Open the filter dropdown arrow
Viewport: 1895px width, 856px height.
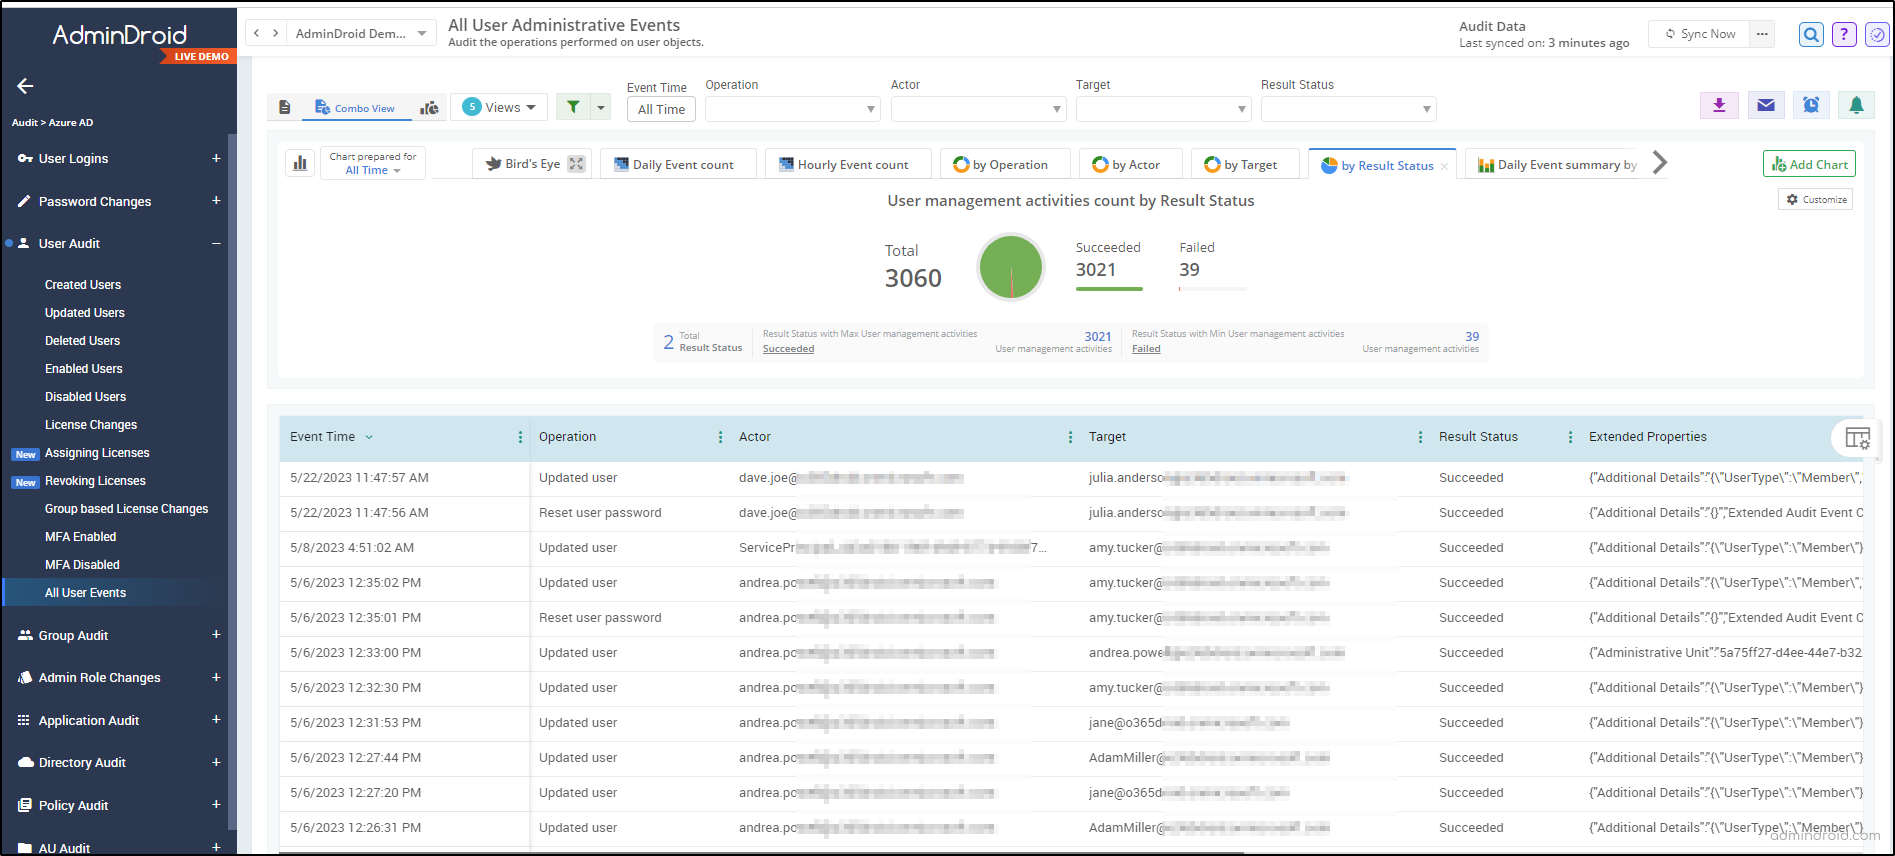(601, 107)
